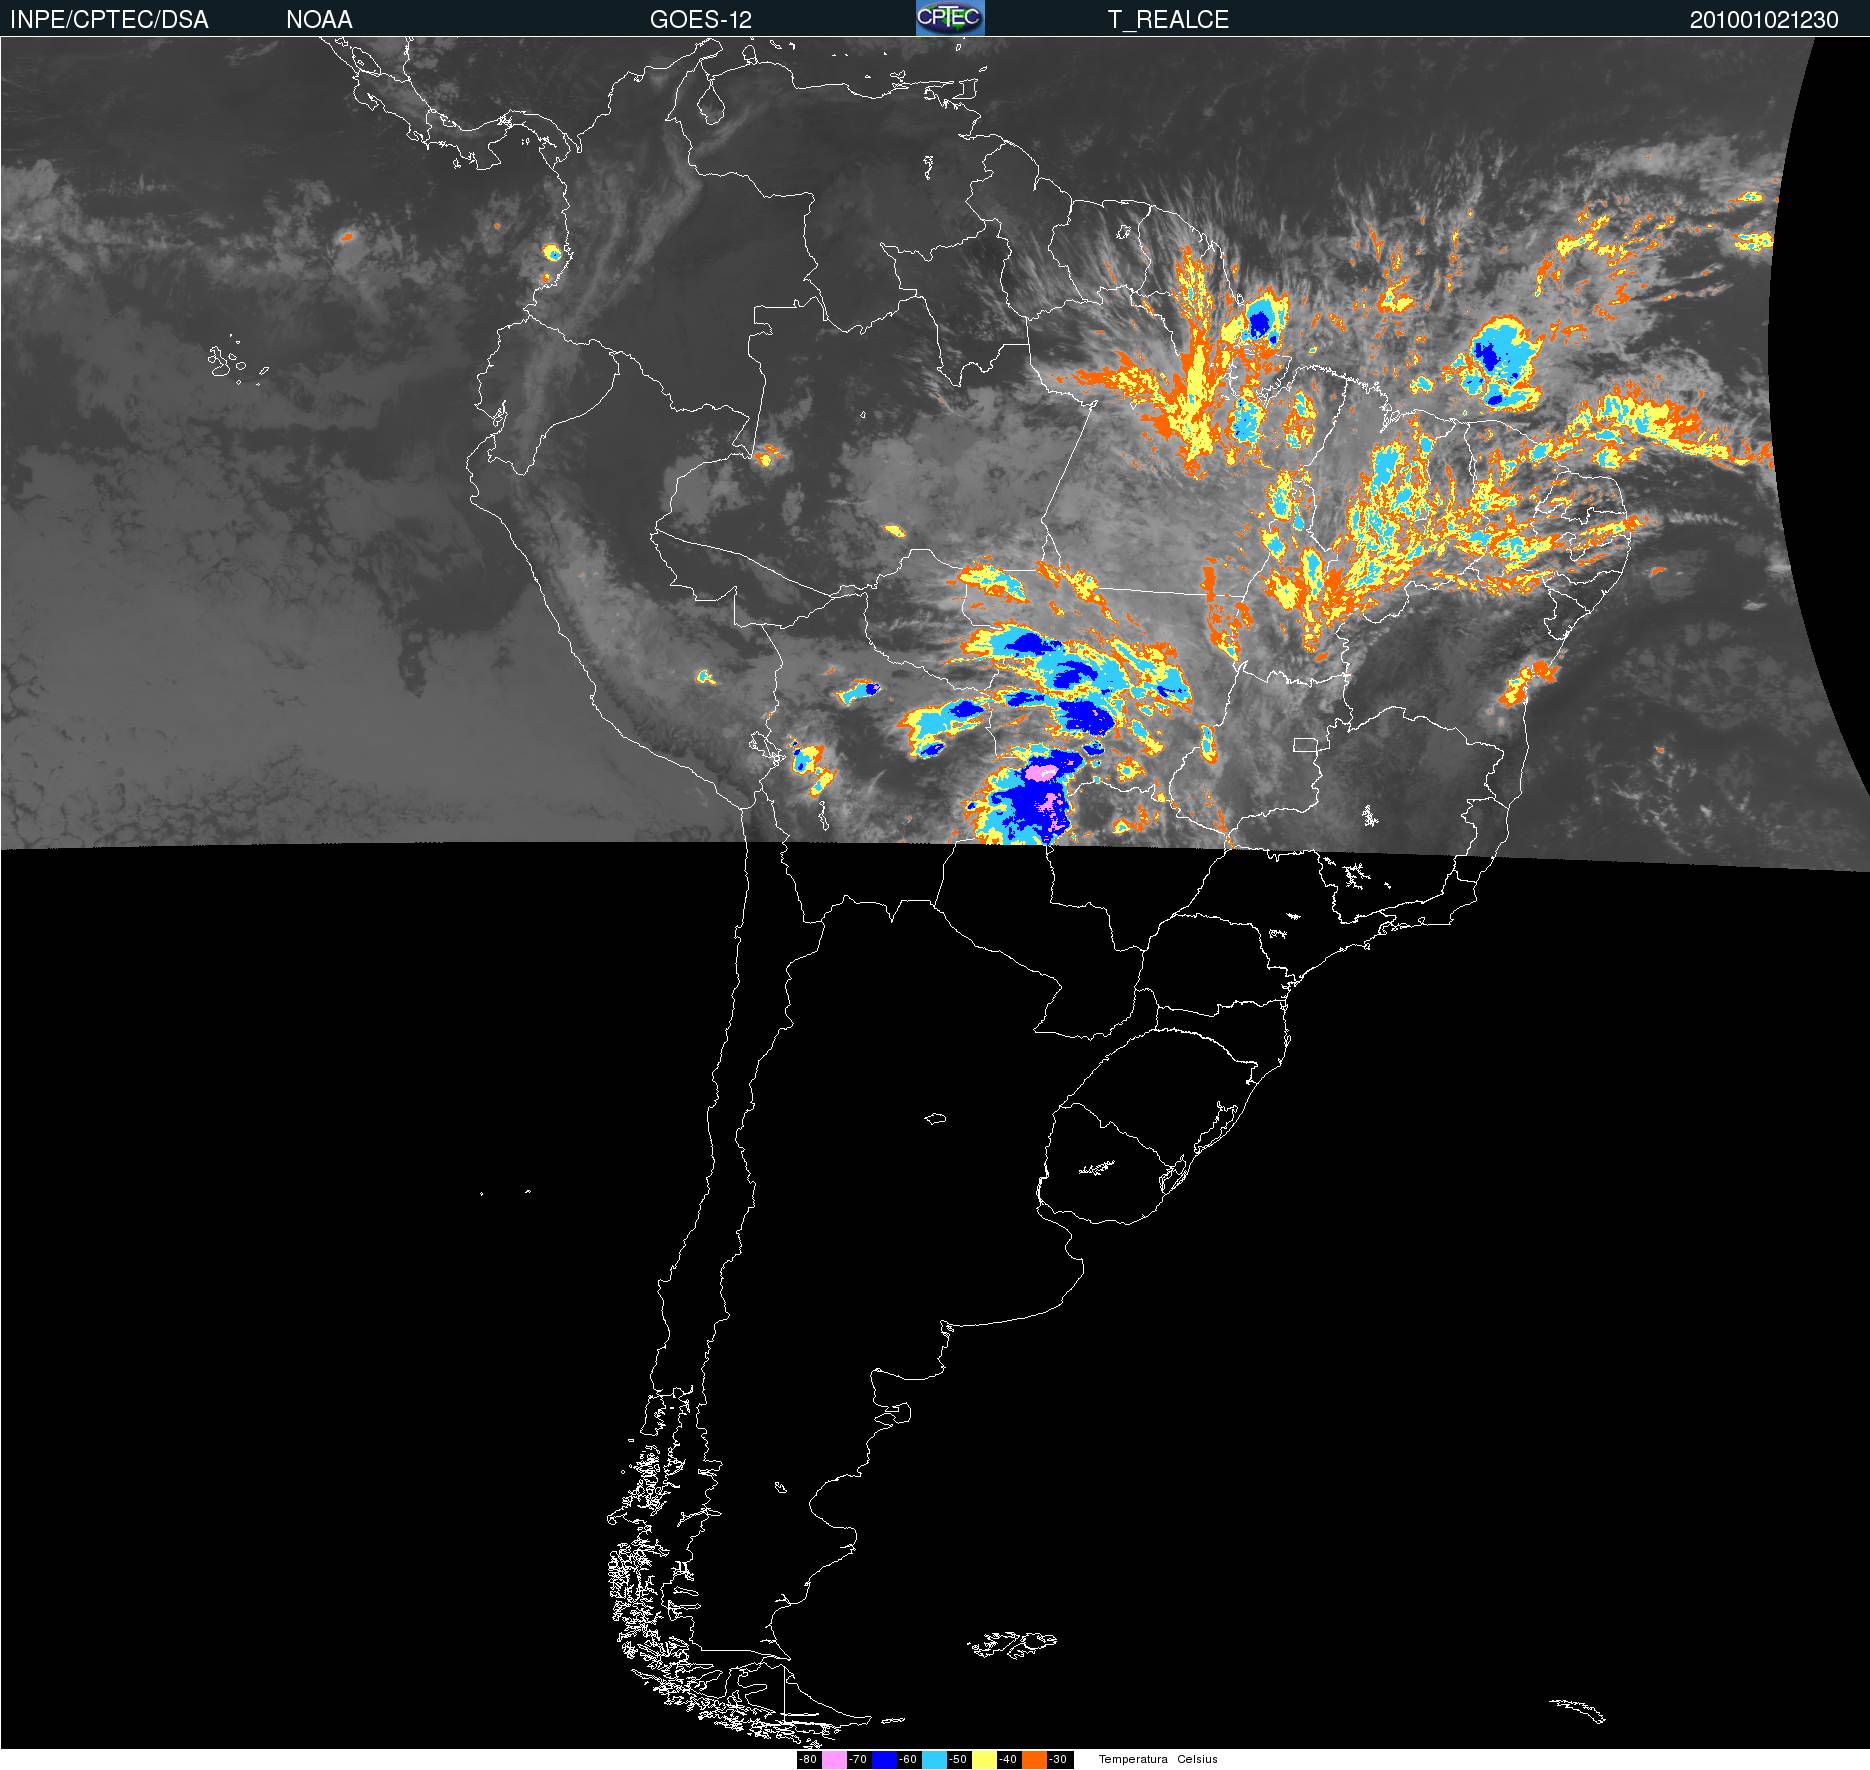This screenshot has width=1870, height=1770.
Task: Select the -70 legend label
Action: coord(858,1760)
